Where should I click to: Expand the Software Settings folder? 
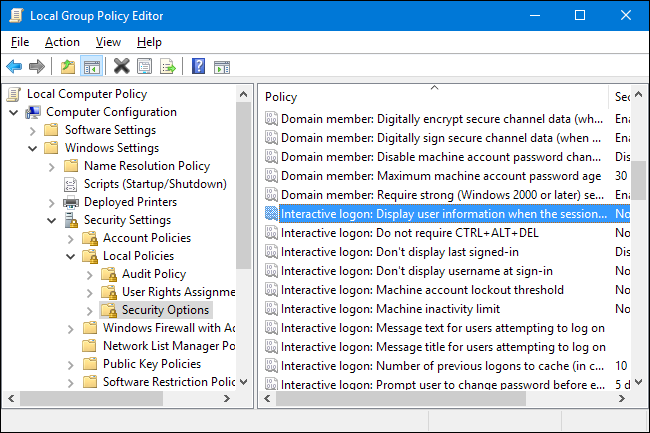click(33, 130)
